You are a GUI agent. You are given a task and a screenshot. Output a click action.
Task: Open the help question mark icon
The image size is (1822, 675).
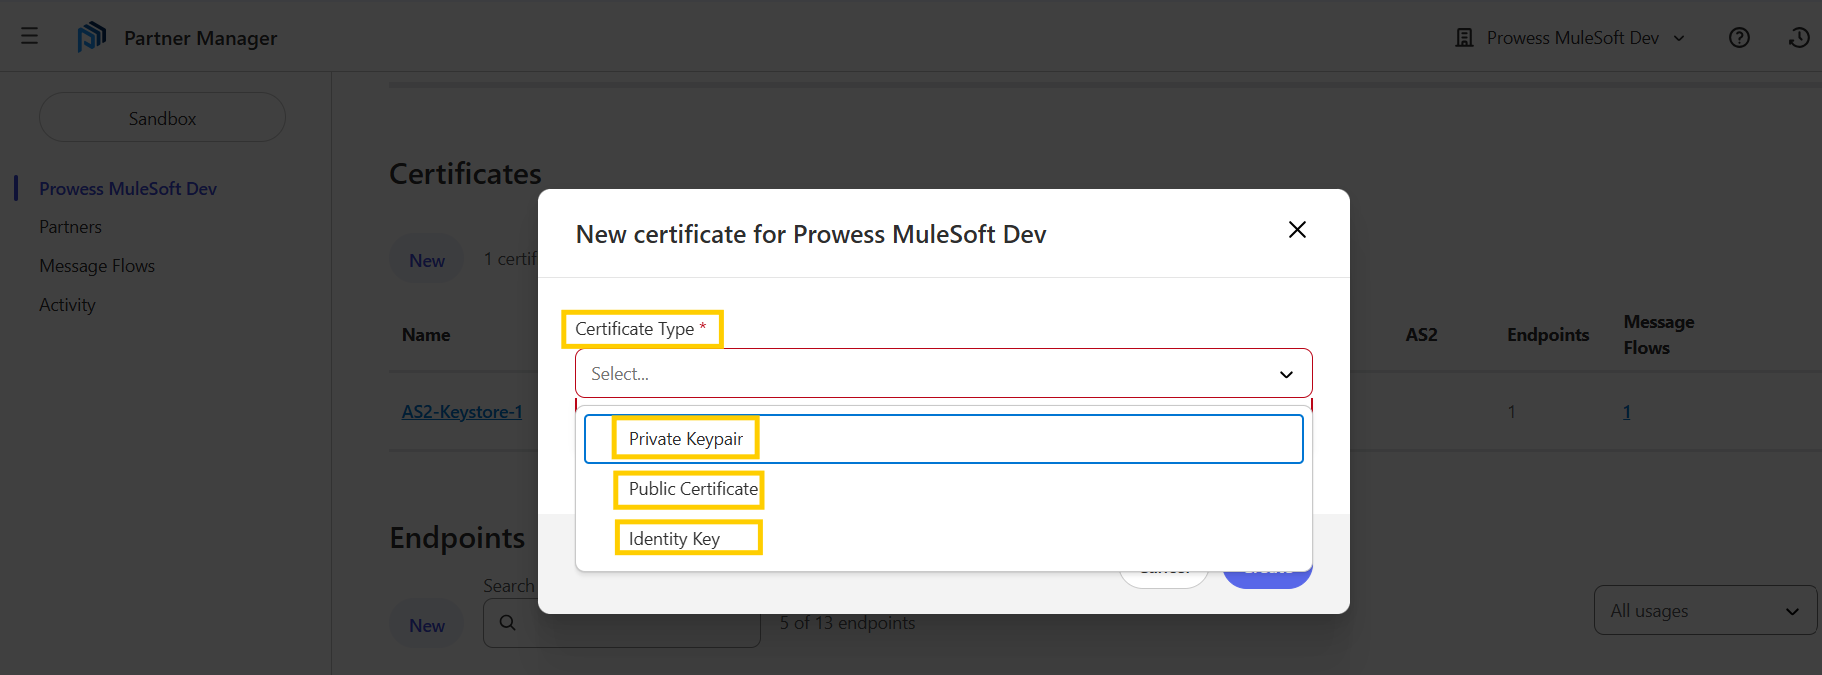pos(1739,38)
